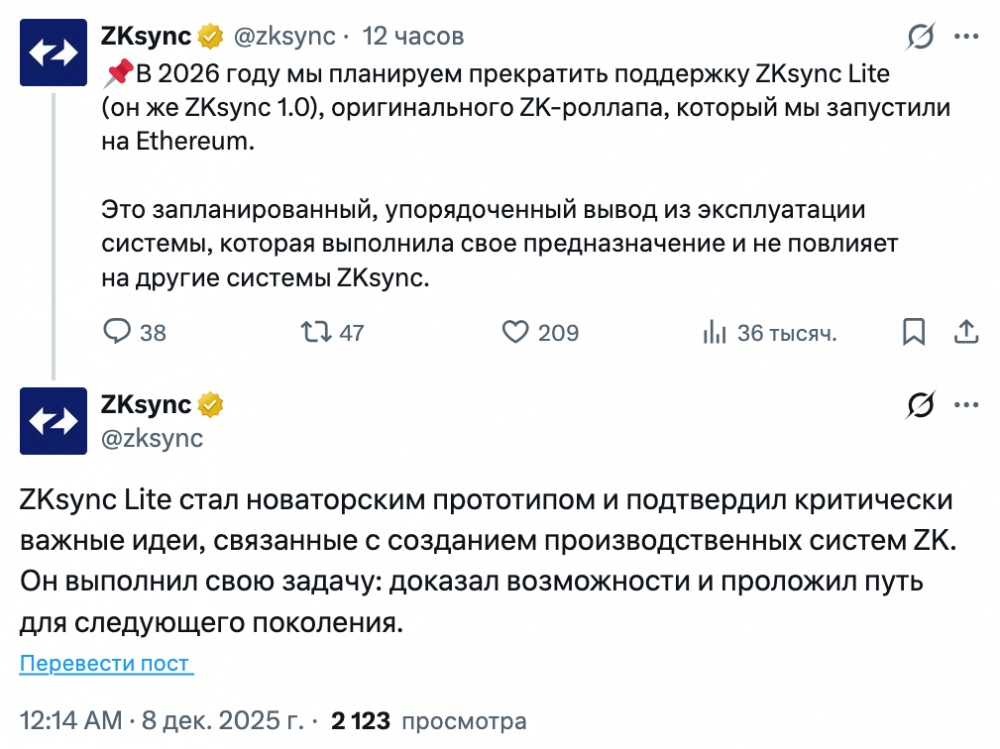
Task: Repost the tweet showing 47 reposts
Action: click(316, 332)
